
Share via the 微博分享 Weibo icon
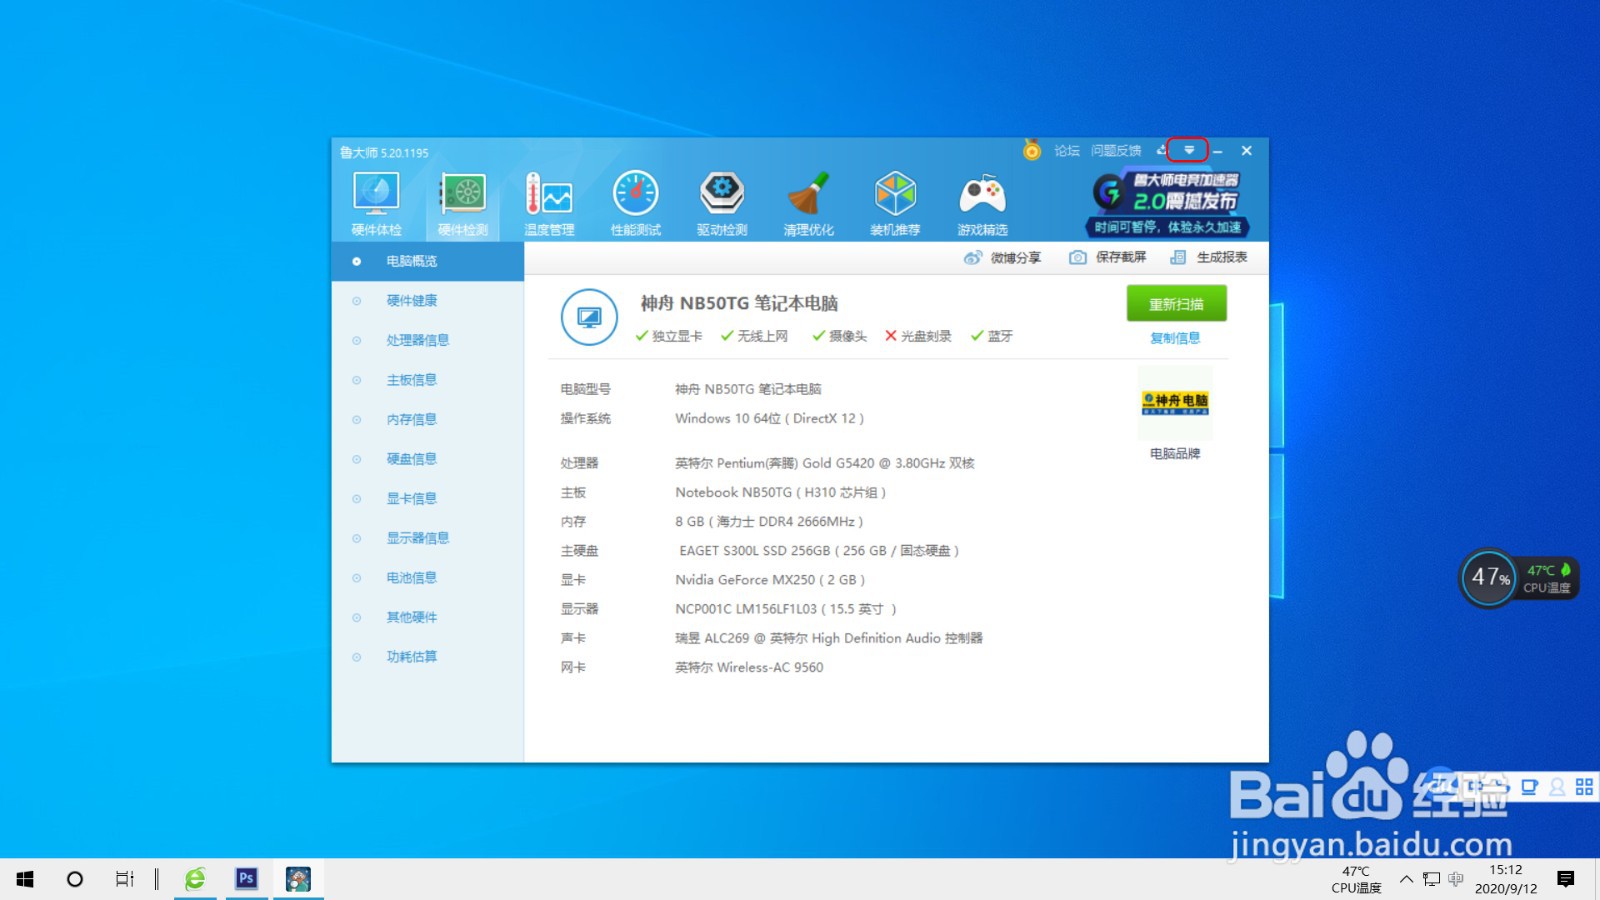(1002, 258)
